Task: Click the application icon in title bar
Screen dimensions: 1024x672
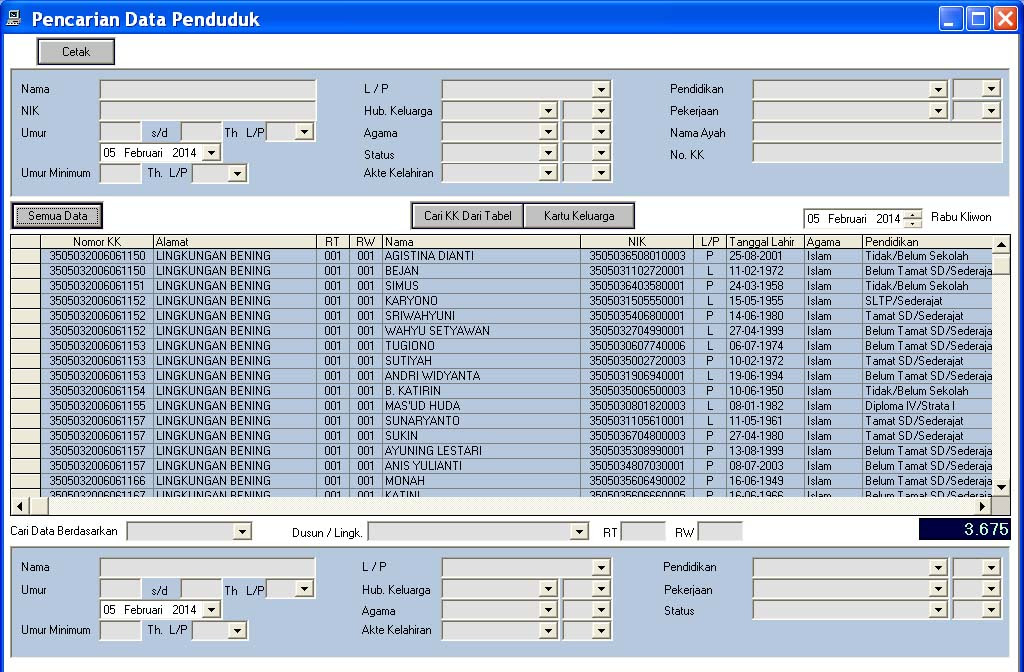Action: 14,18
